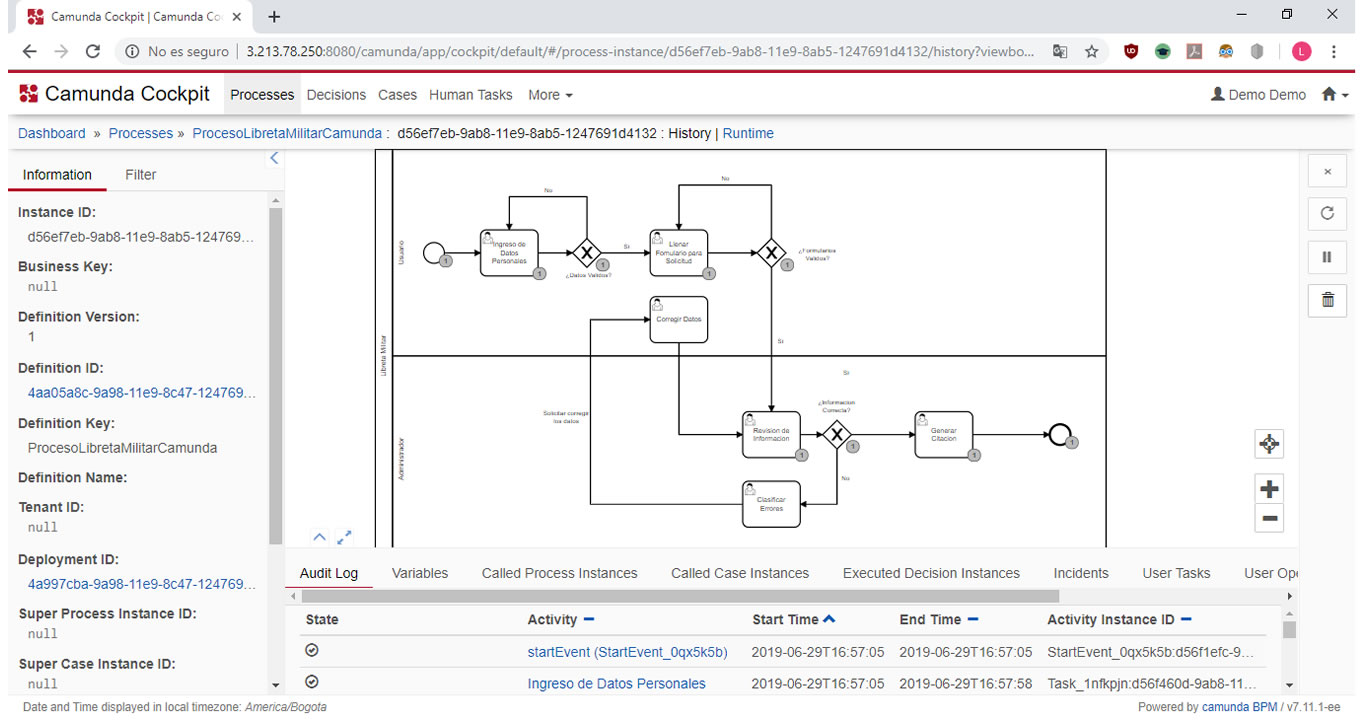Click the translate page icon in address bar
The height and width of the screenshot is (720, 1370).
click(x=1060, y=51)
